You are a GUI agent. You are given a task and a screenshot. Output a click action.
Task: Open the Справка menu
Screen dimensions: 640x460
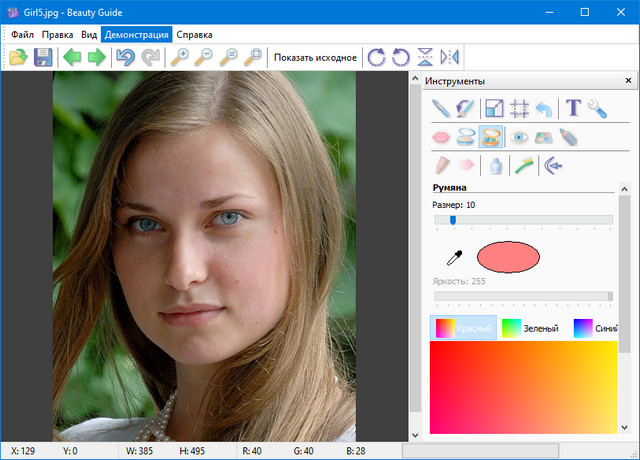tap(194, 34)
